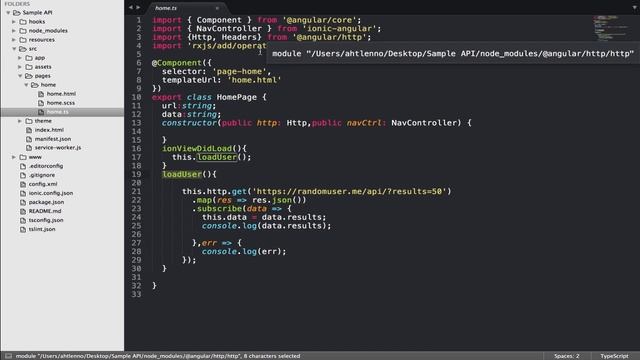Open home.html in the sidebar
Screen dimensions: 640x360
tap(61, 94)
